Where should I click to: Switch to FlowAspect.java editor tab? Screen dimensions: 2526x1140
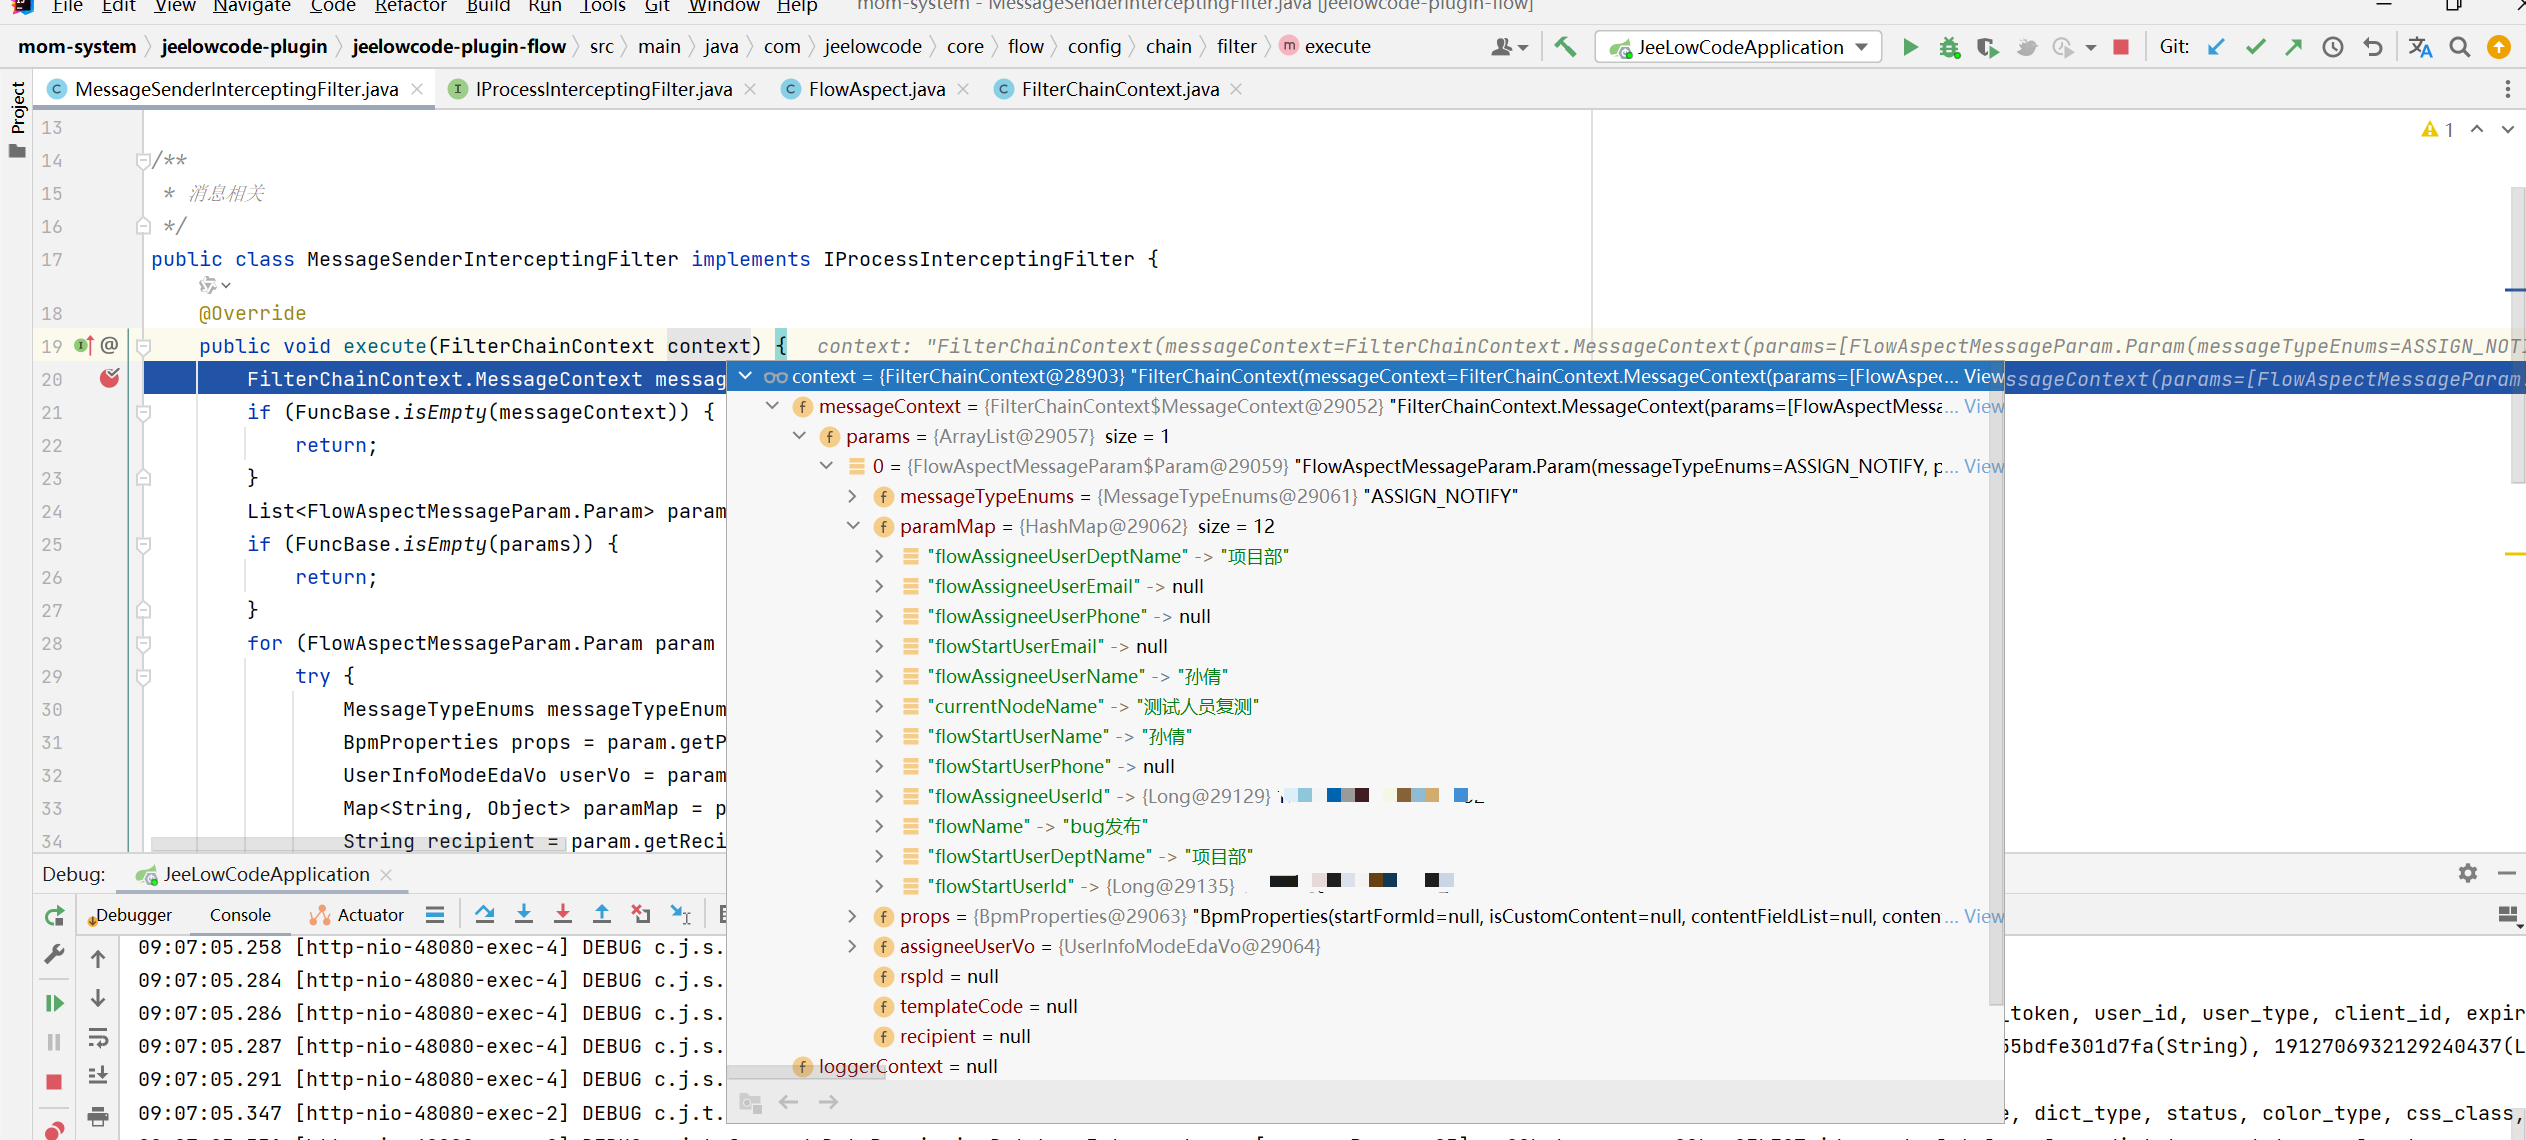point(875,89)
